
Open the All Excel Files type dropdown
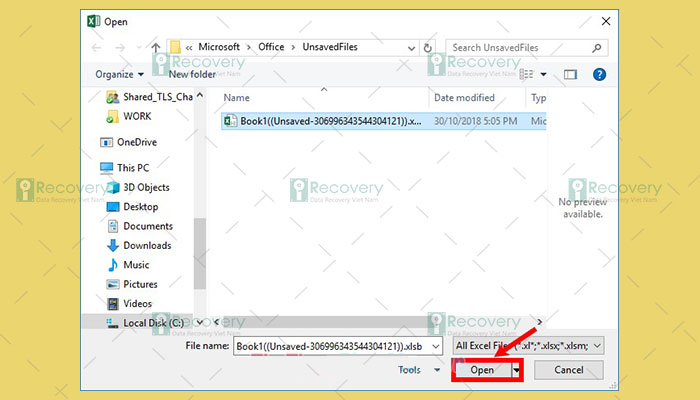click(529, 346)
